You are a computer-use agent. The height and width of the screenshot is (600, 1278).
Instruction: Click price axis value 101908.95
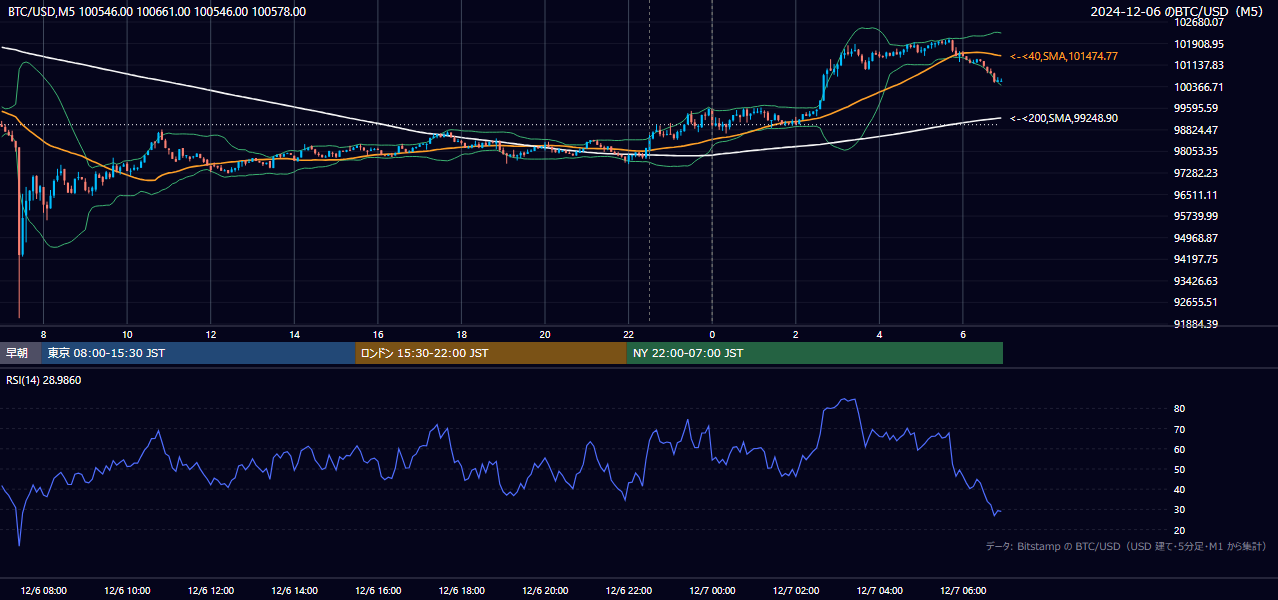point(1198,44)
